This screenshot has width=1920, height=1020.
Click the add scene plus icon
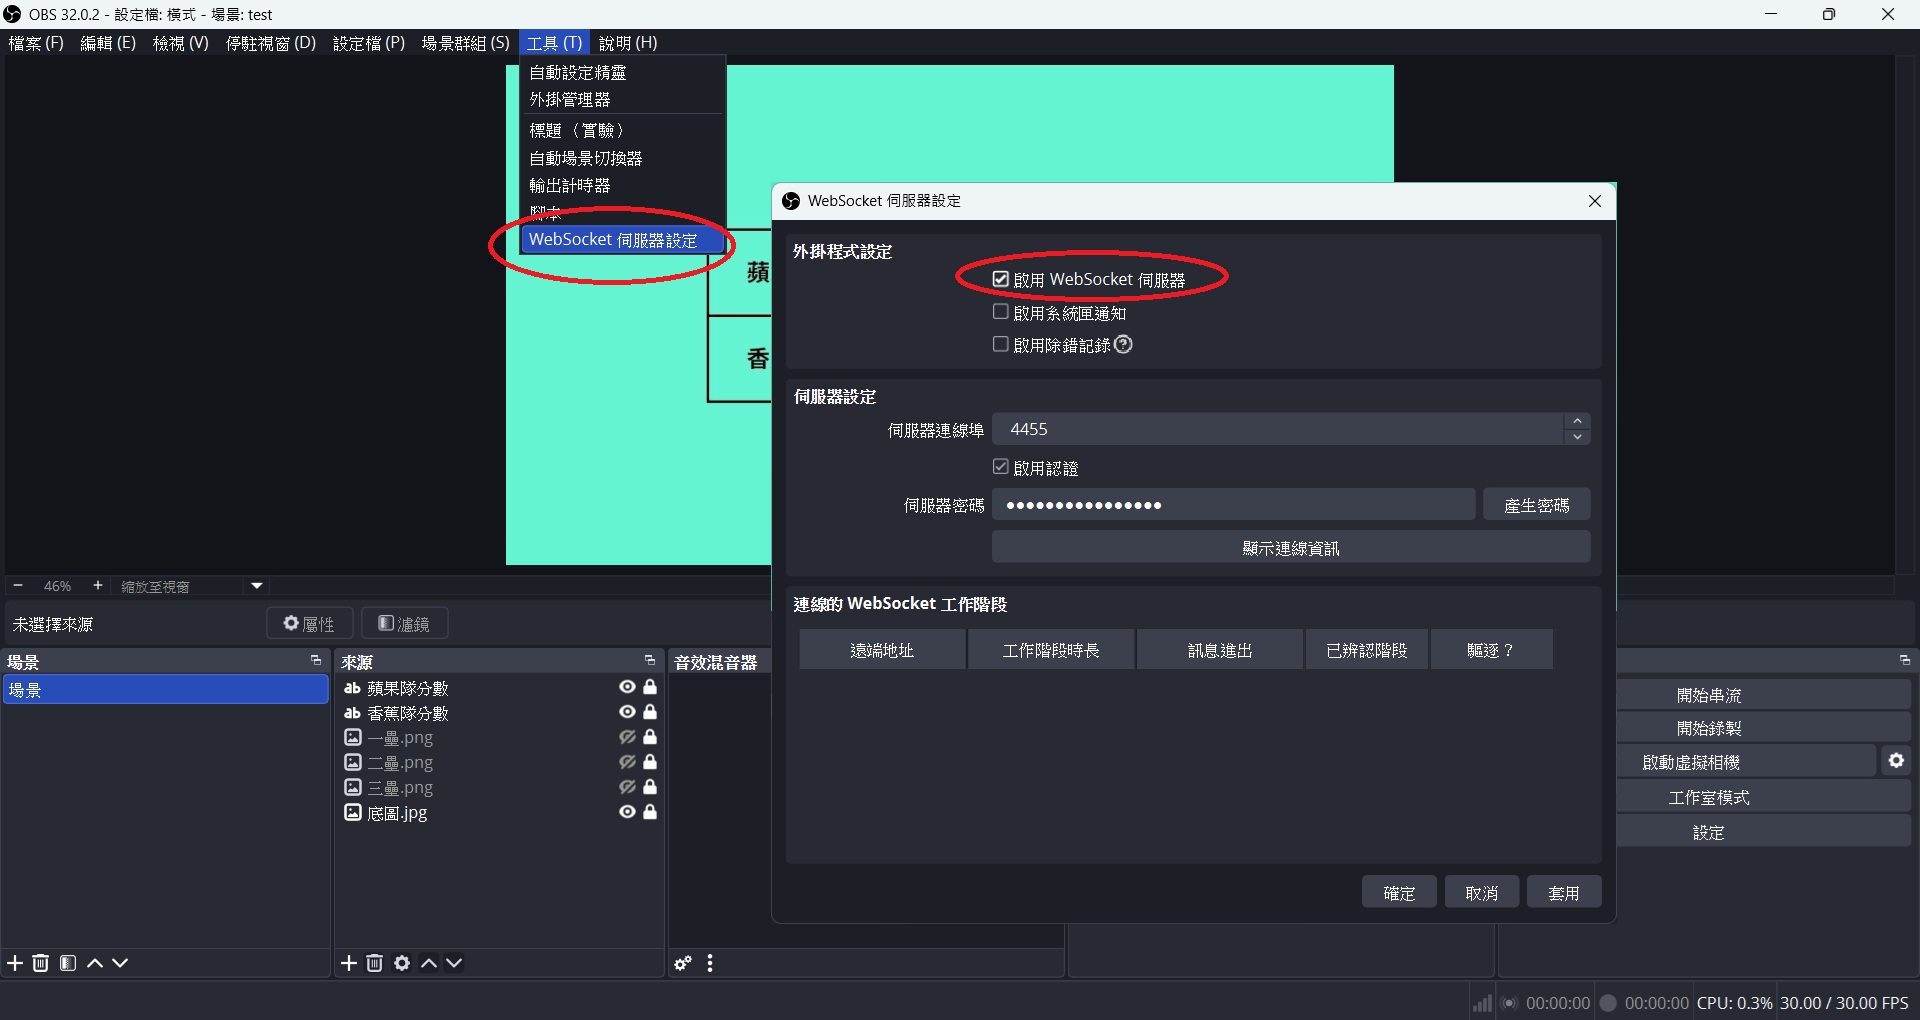coord(15,963)
